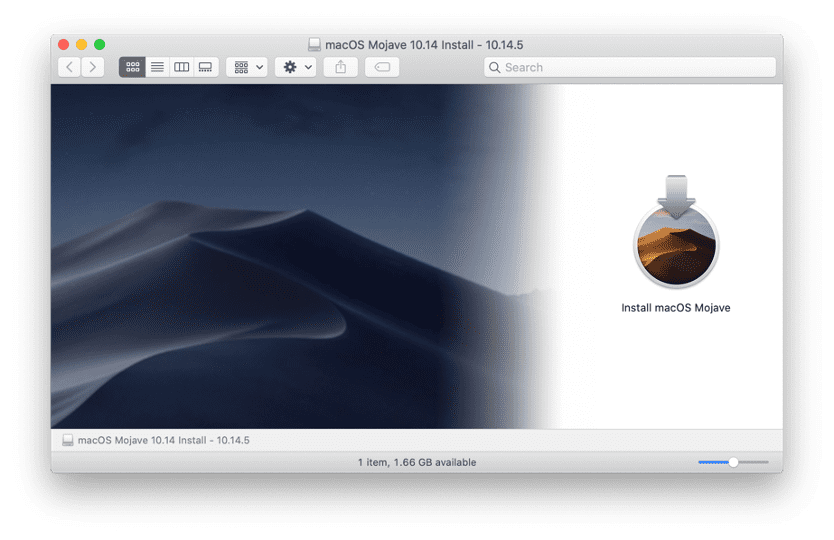Click the magnifying glass search icon
The image size is (834, 540).
click(495, 68)
